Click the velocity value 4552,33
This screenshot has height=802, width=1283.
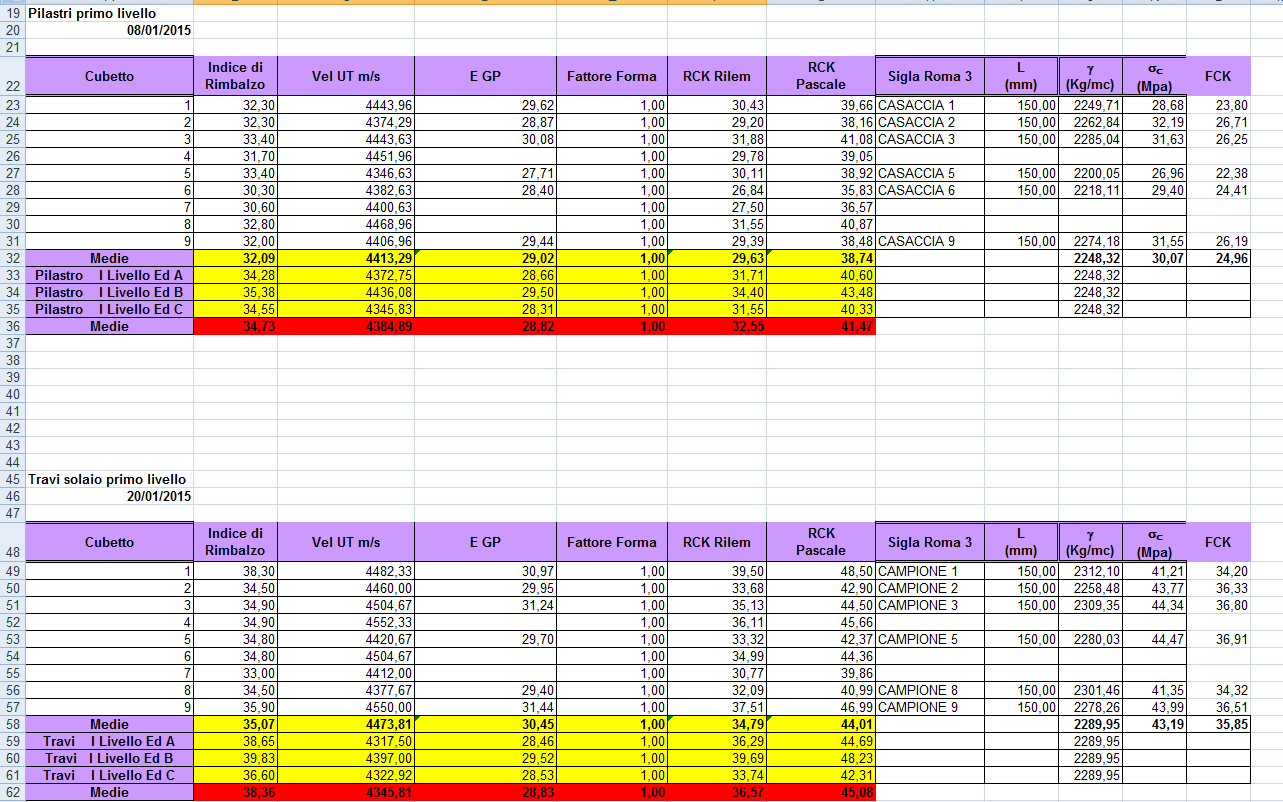346,622
